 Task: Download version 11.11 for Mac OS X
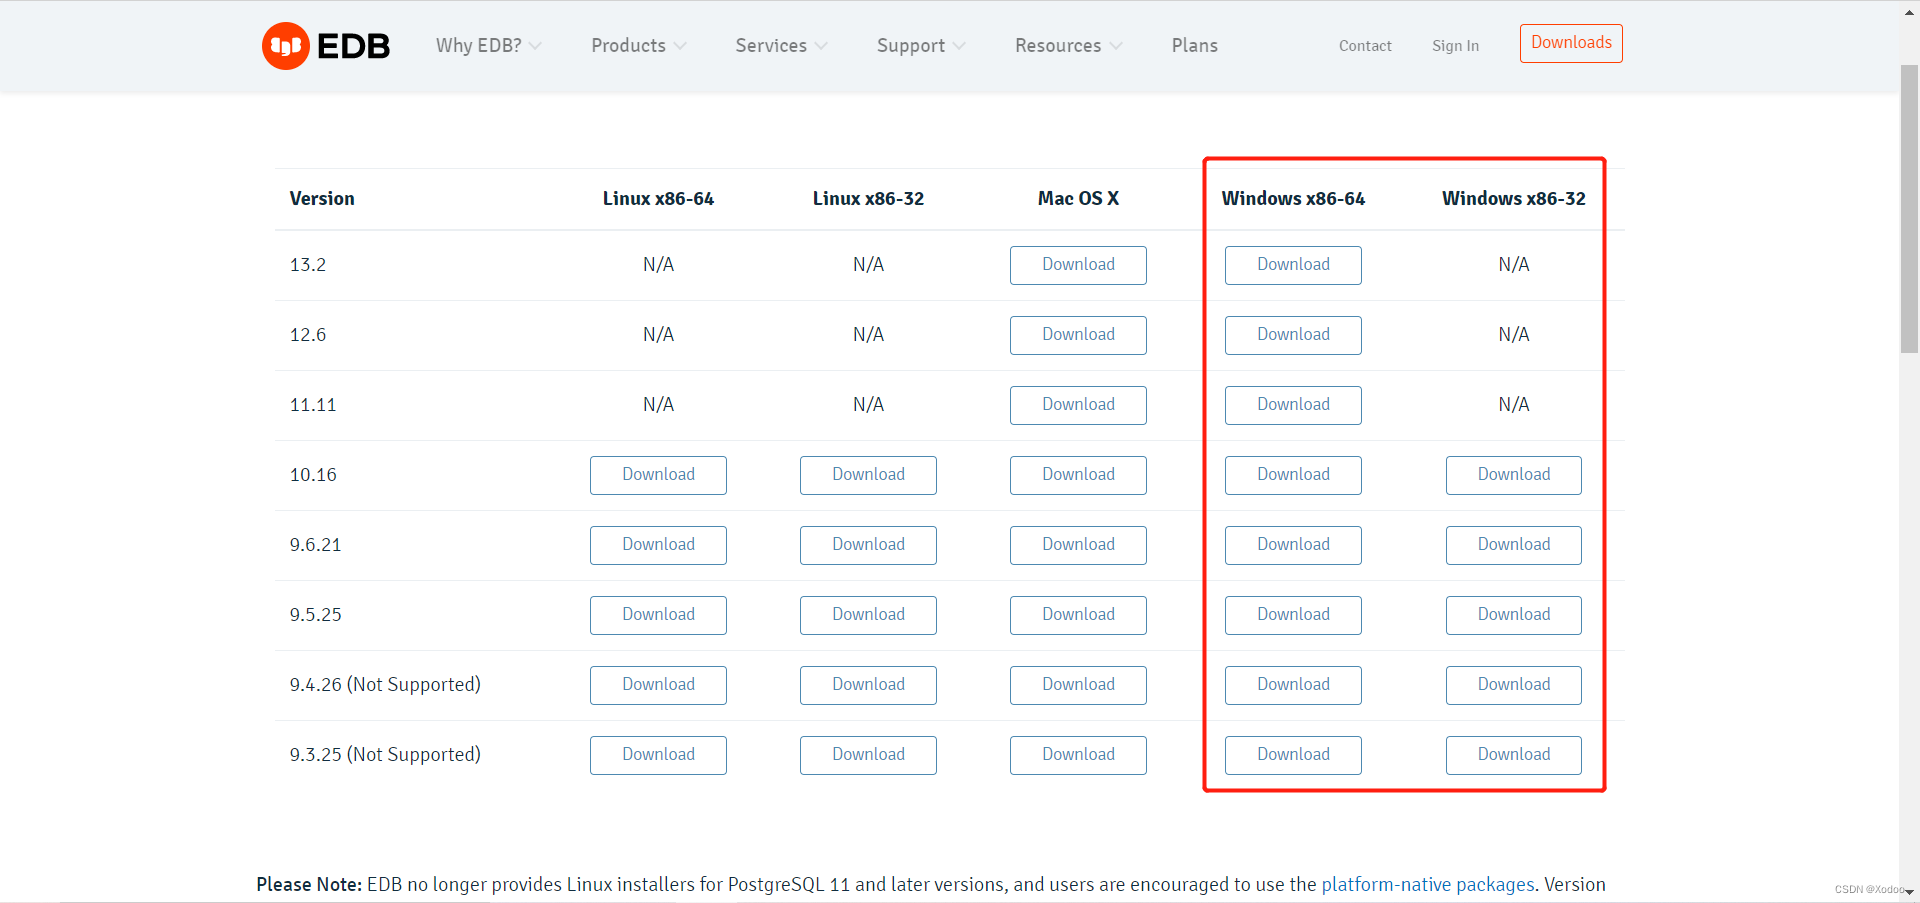pos(1078,405)
